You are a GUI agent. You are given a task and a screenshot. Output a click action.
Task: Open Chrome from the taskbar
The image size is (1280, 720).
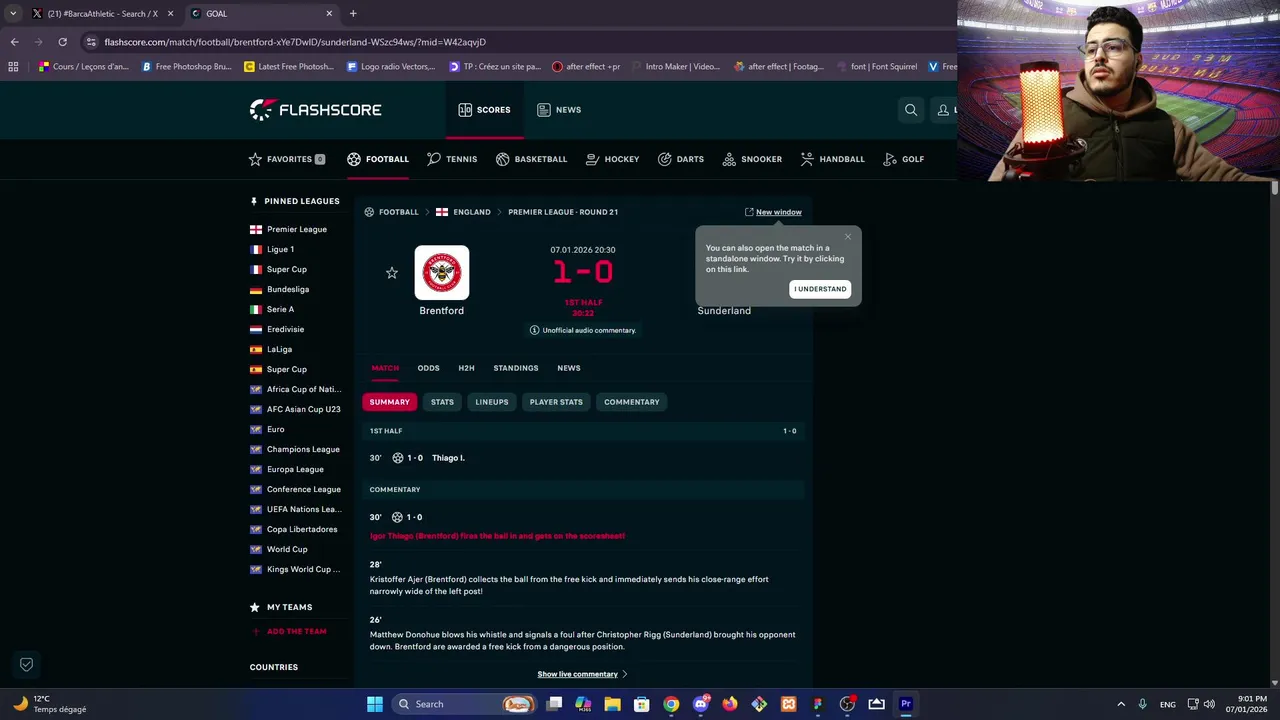click(671, 704)
